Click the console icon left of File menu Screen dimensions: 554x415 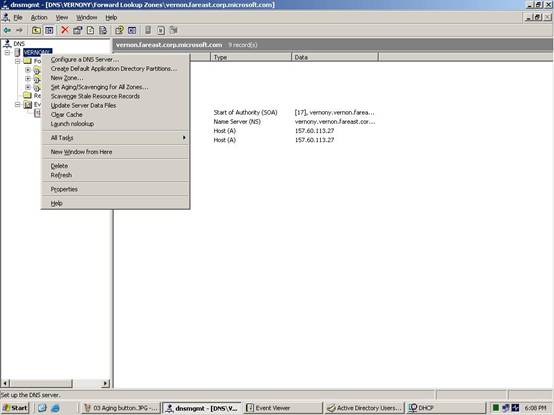click(6, 17)
